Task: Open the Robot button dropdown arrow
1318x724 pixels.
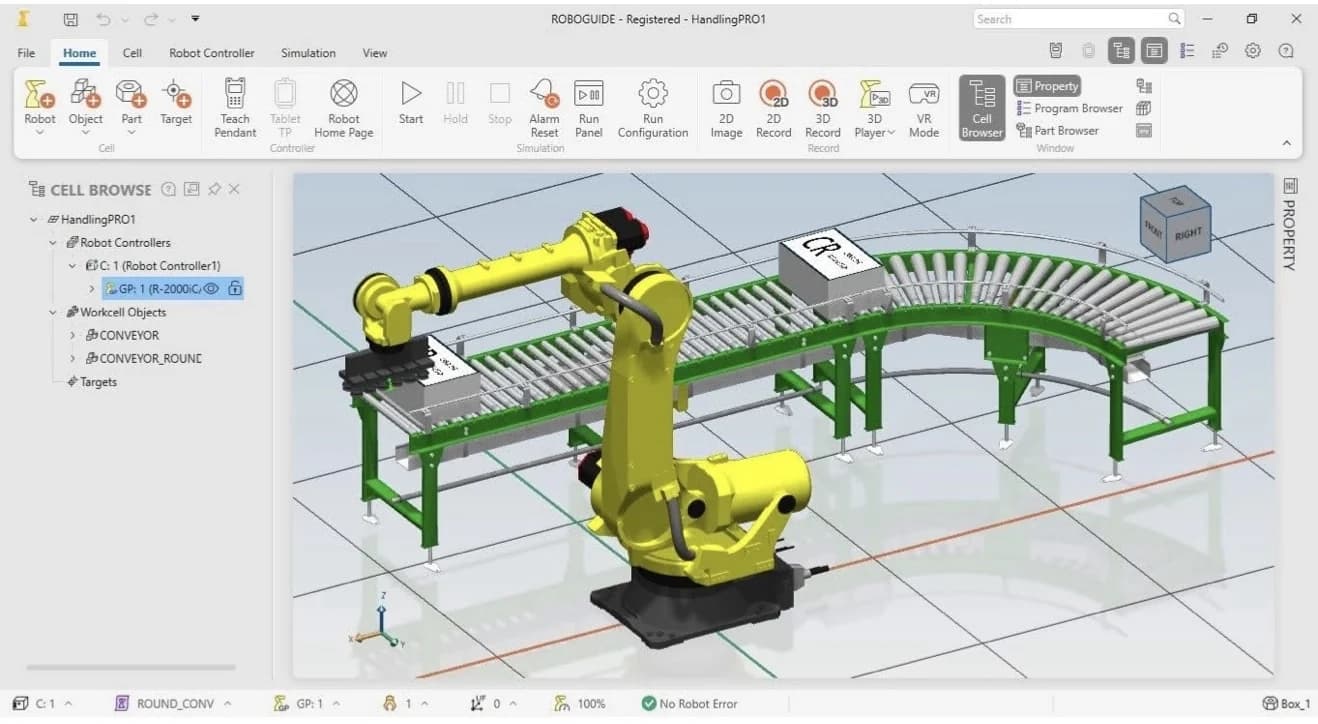Action: (x=40, y=132)
